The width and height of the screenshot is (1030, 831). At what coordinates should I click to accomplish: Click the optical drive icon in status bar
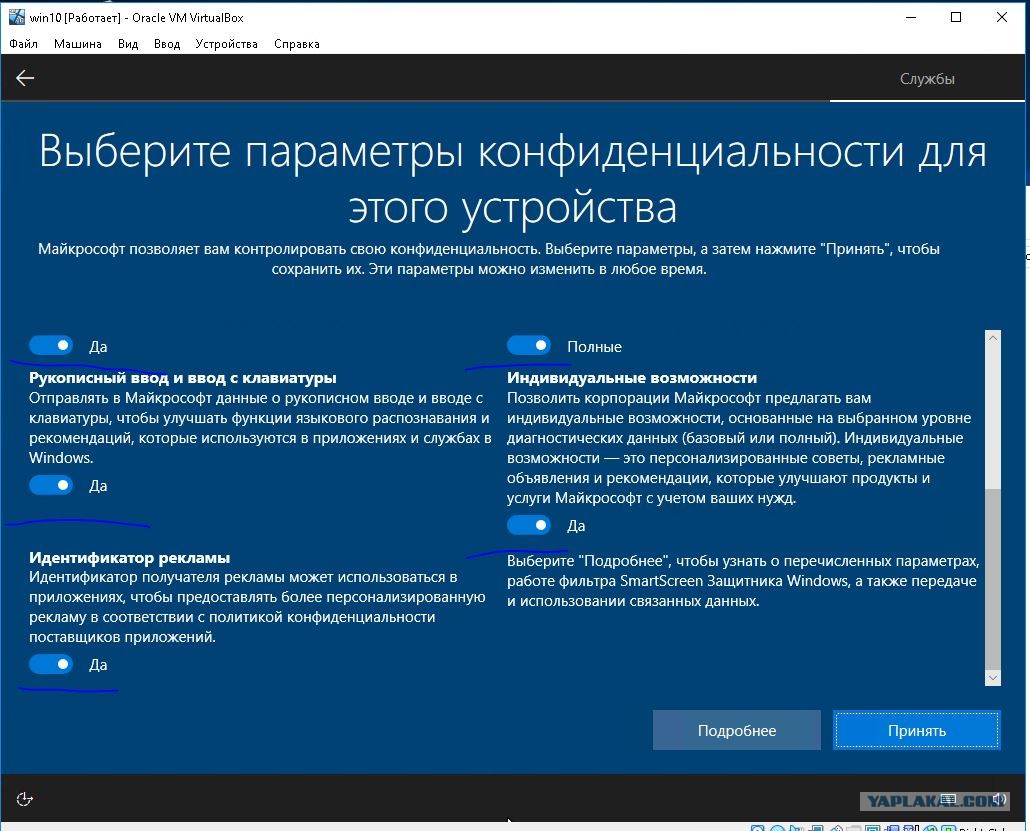click(776, 828)
